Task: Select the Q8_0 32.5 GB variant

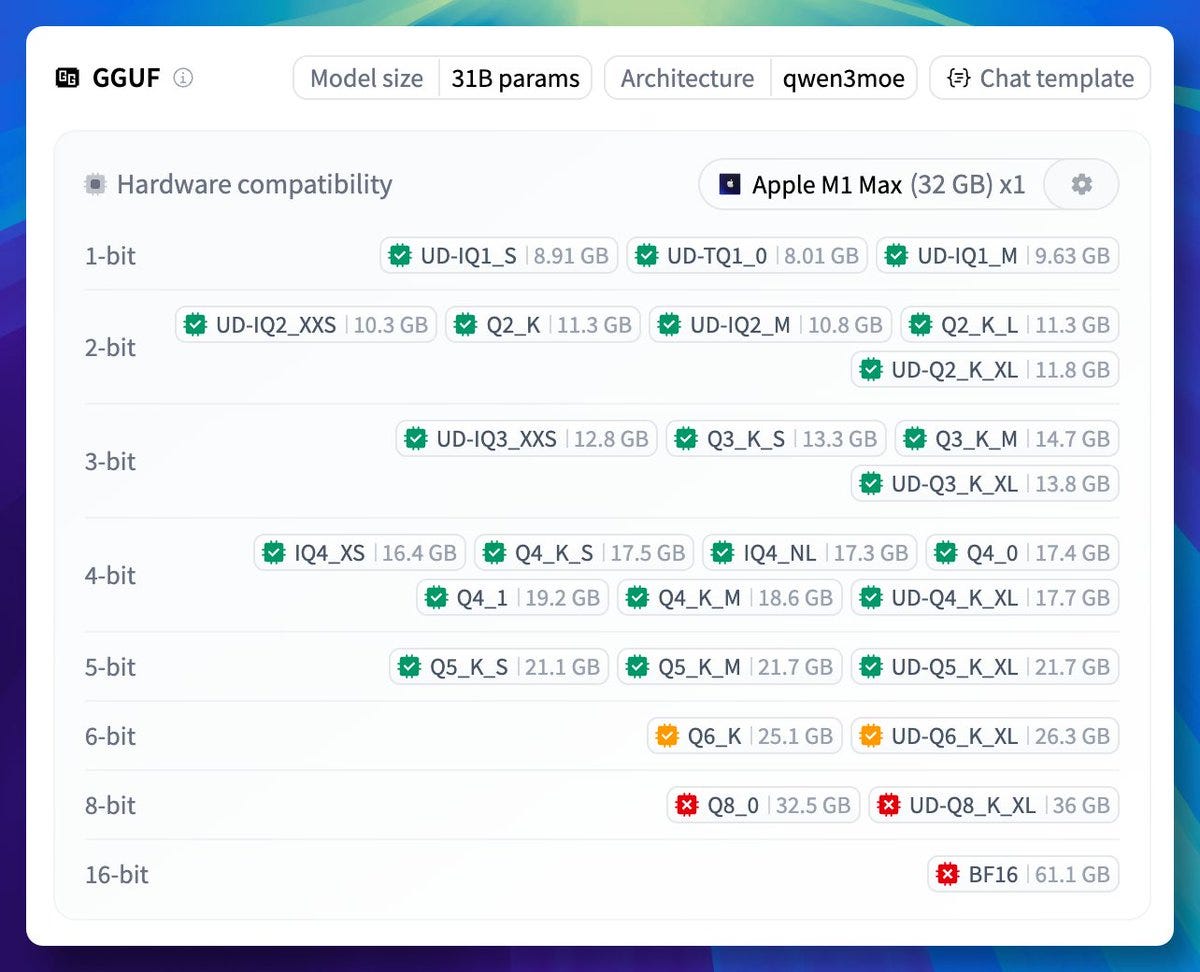Action: tap(763, 804)
